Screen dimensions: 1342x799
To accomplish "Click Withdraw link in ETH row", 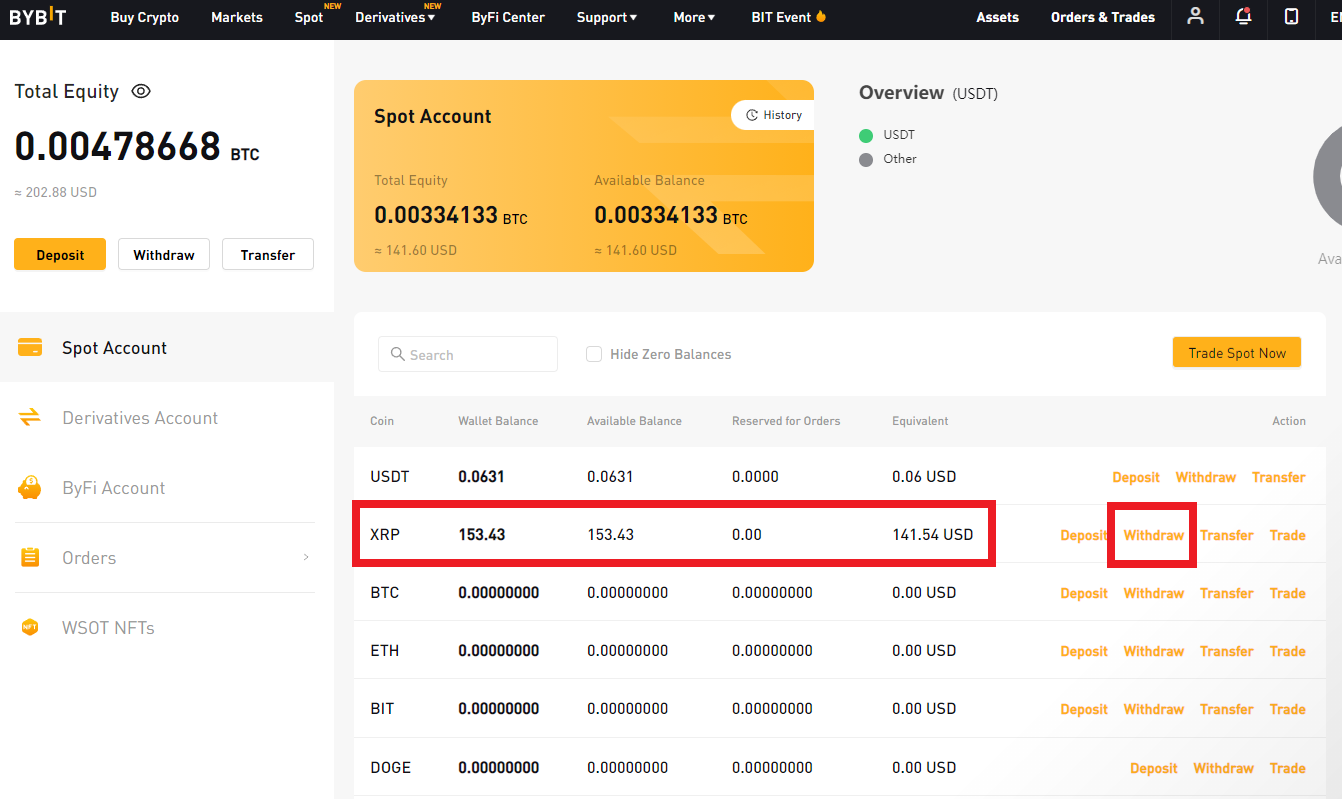I will pyautogui.click(x=1154, y=651).
